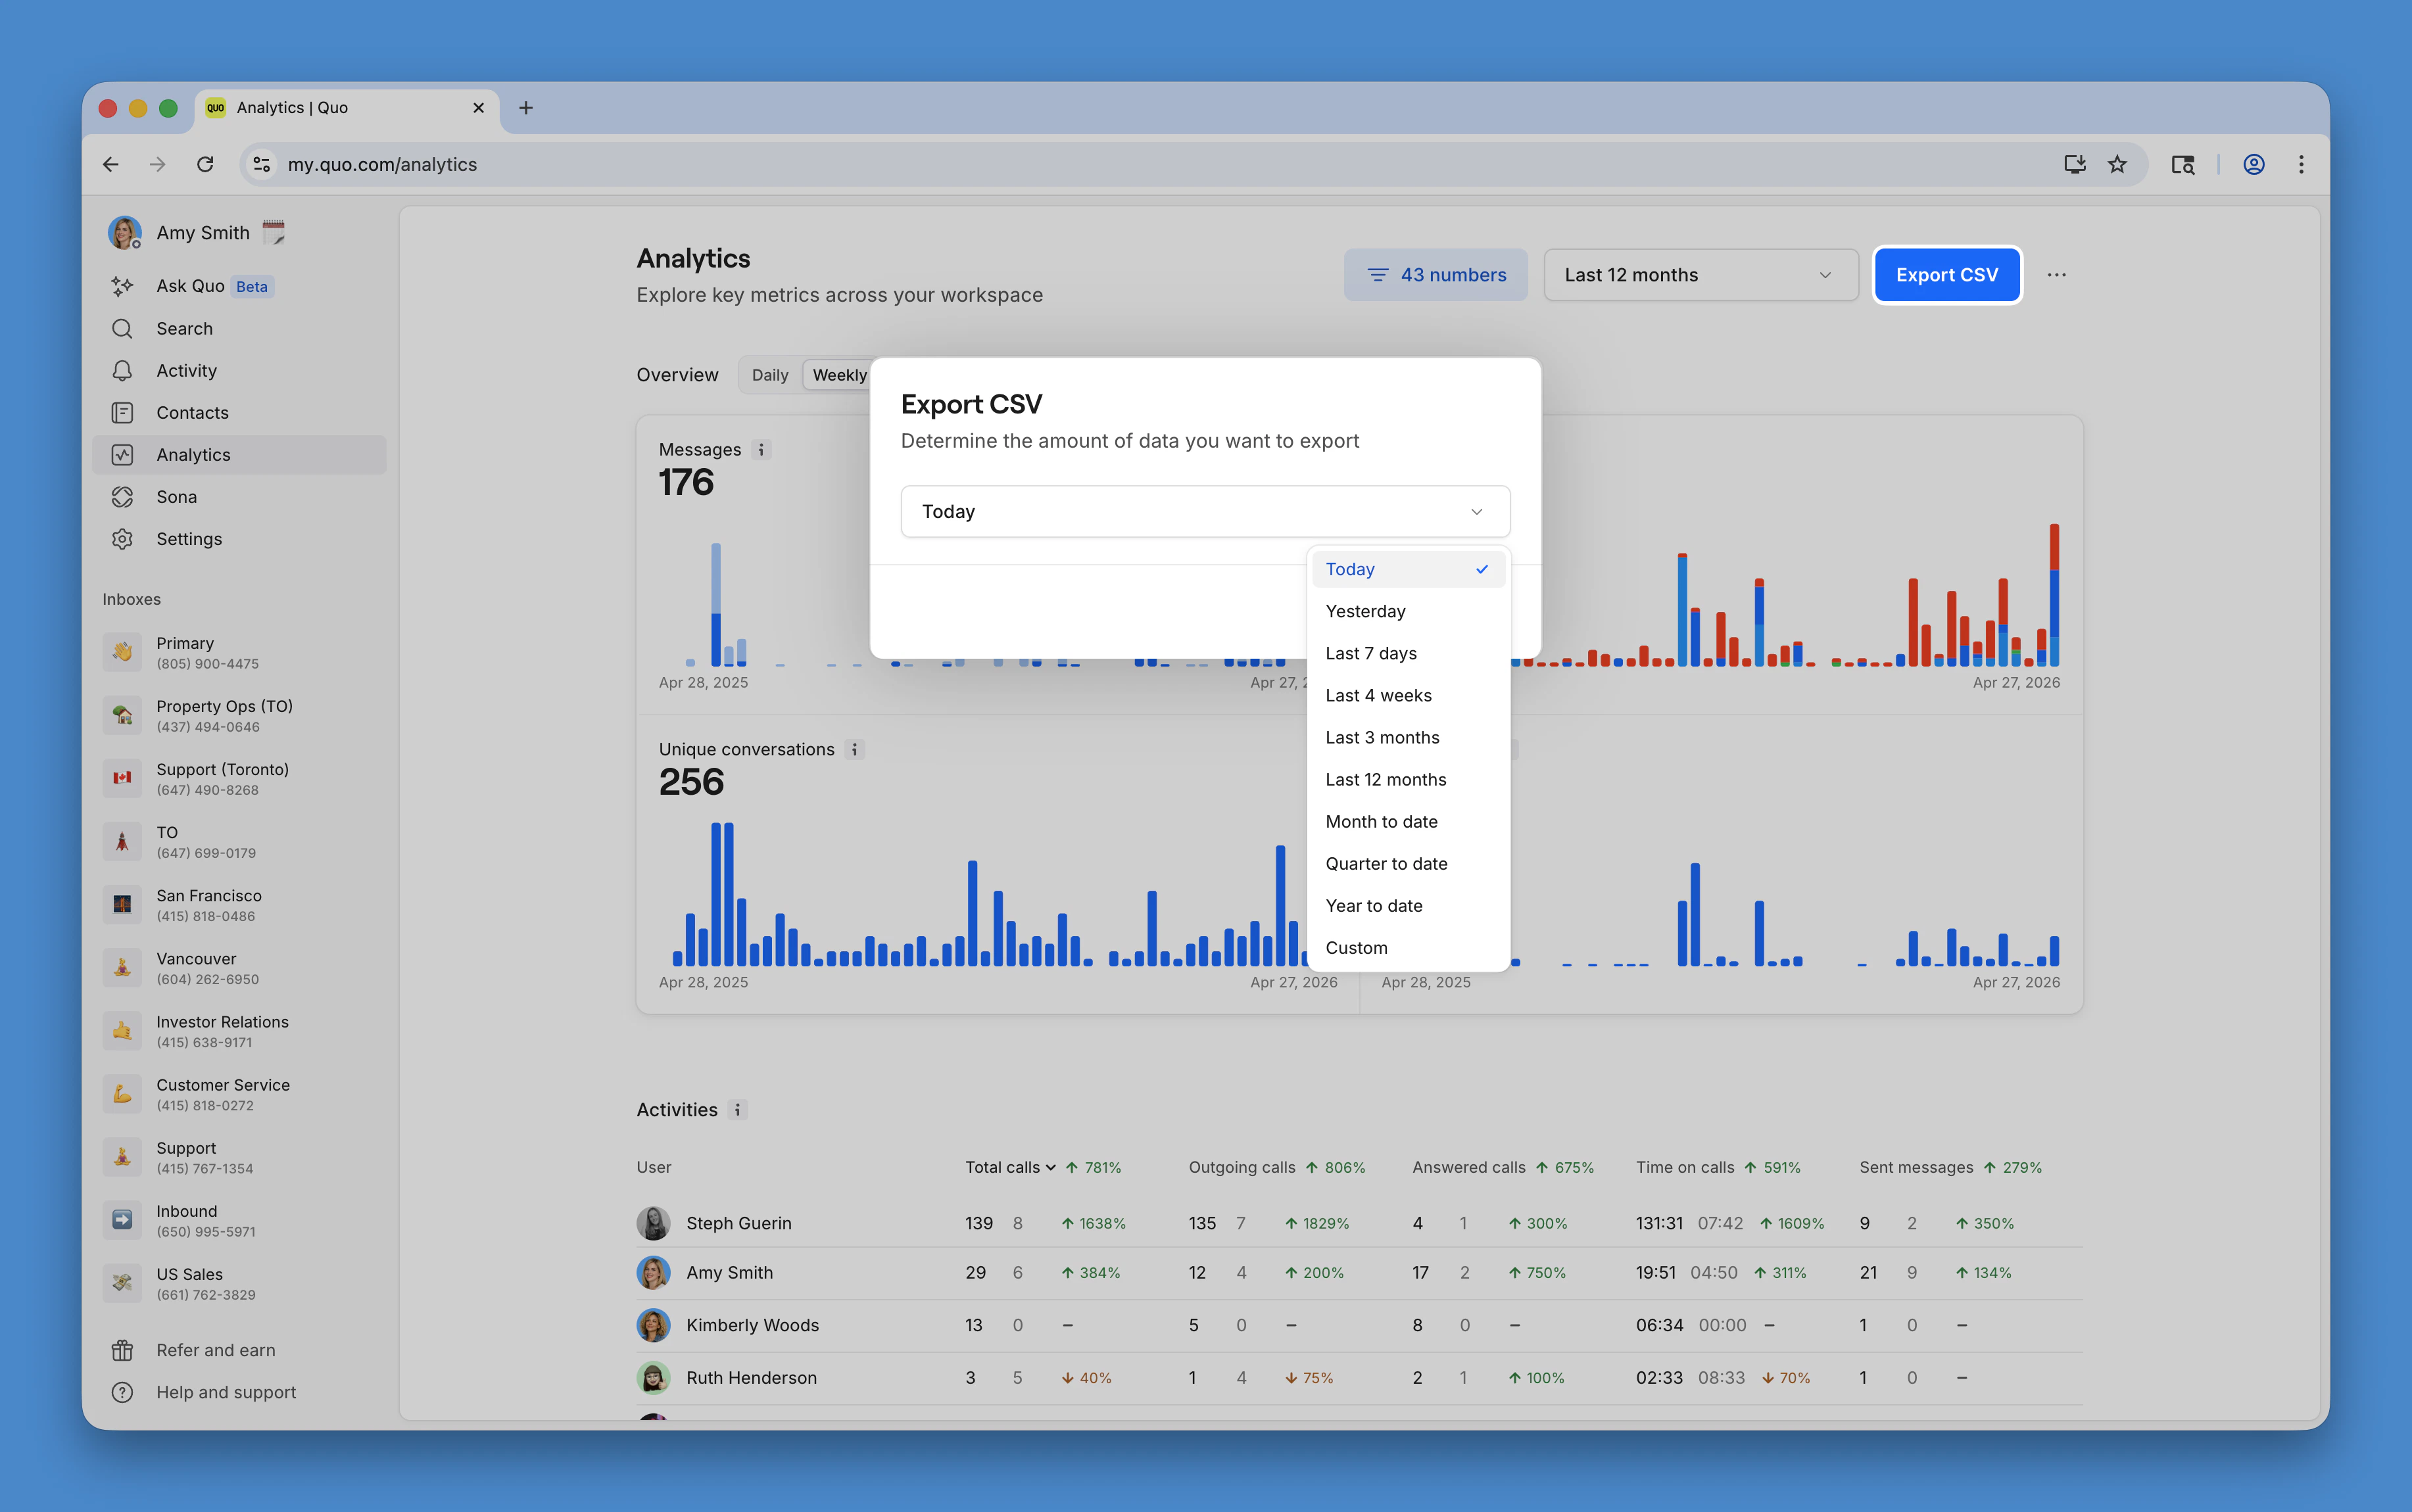Click Amy Smith's calendar status icon
The height and width of the screenshot is (1512, 2412).
point(273,232)
